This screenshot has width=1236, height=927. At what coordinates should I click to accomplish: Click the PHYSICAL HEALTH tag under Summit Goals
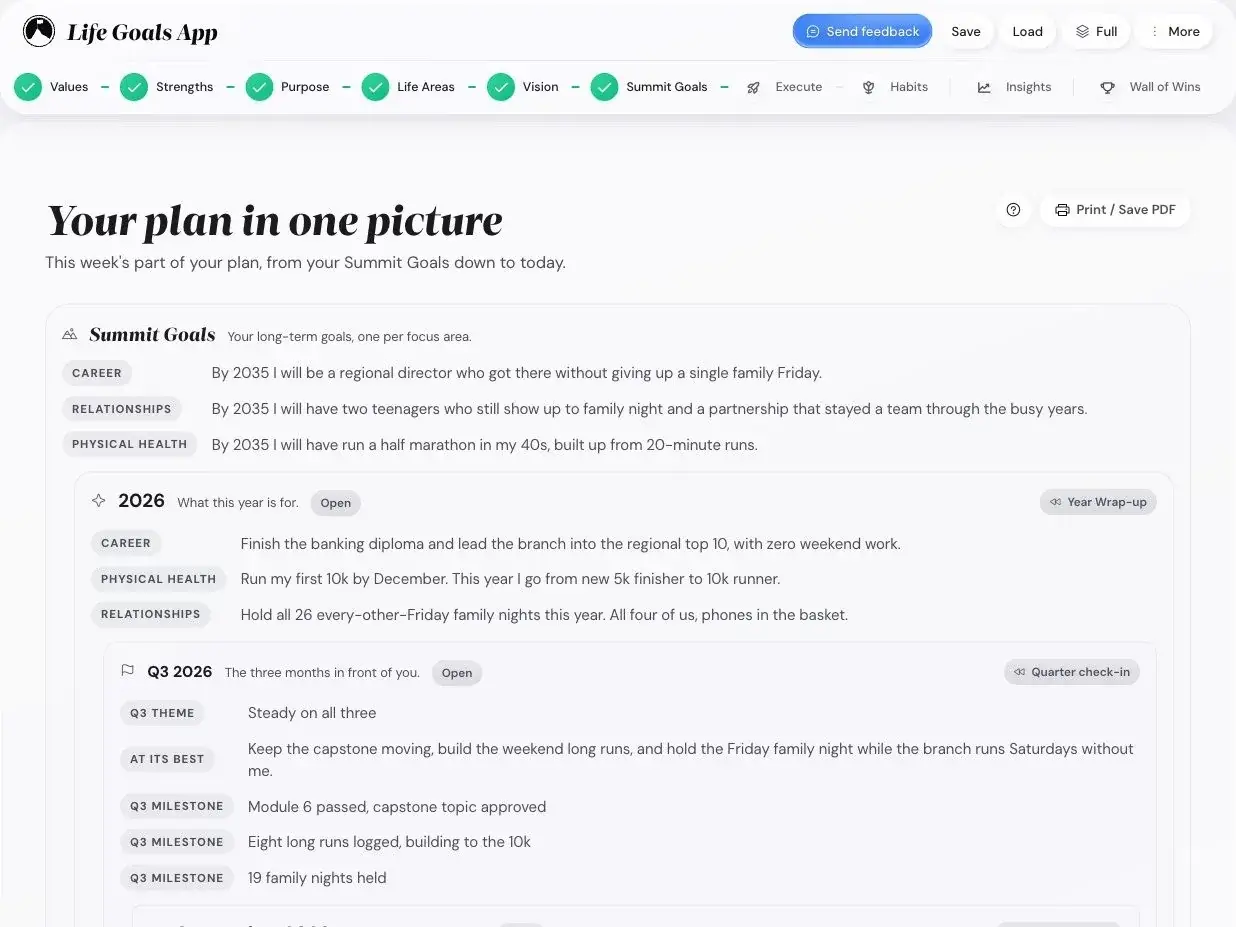[x=129, y=444]
